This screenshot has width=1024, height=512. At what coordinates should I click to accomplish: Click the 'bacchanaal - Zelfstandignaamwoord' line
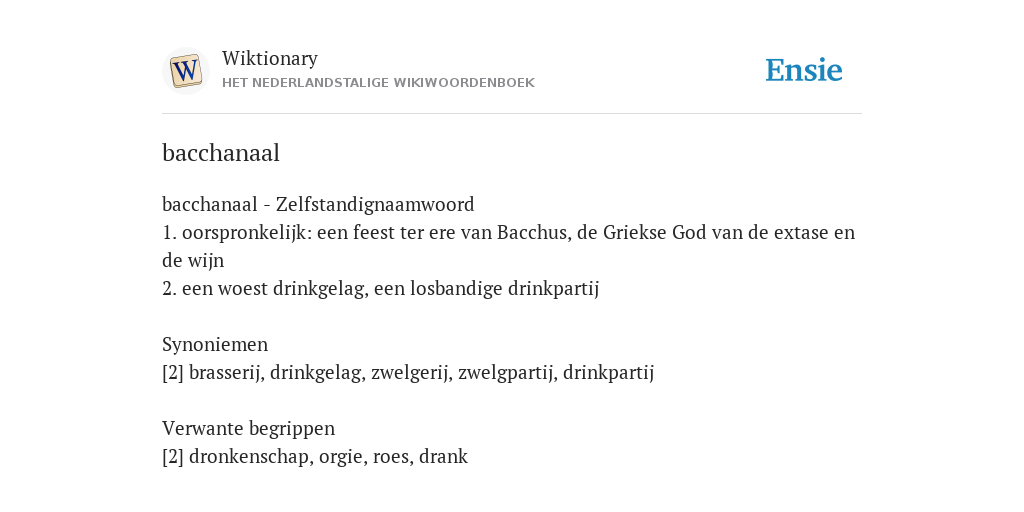318,204
